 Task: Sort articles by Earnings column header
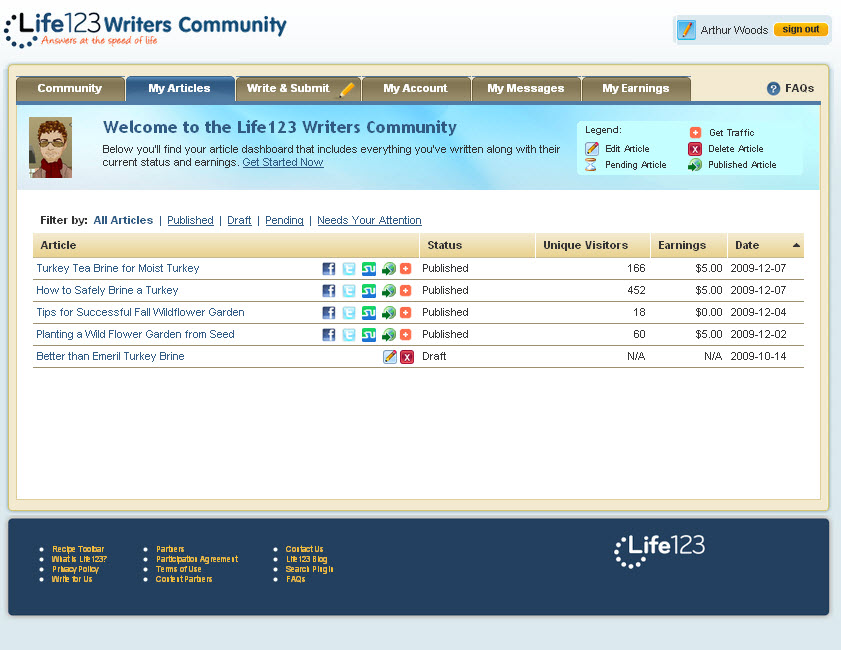pos(682,245)
